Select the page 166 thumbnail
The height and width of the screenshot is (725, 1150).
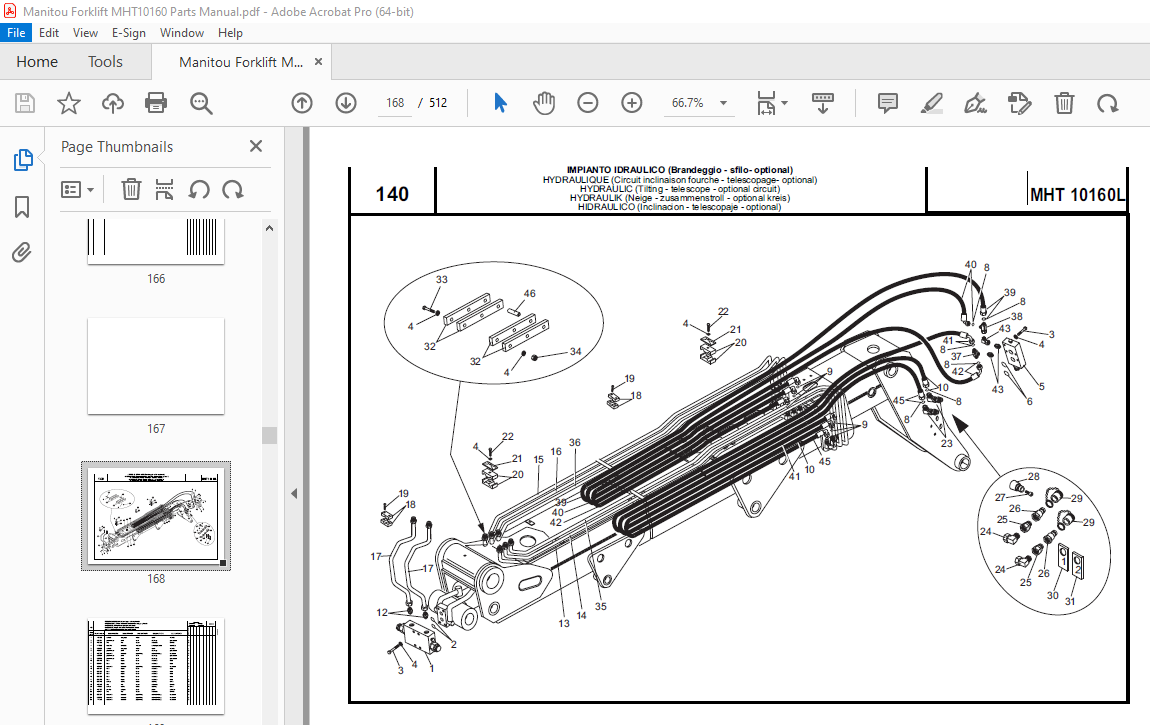coord(156,241)
